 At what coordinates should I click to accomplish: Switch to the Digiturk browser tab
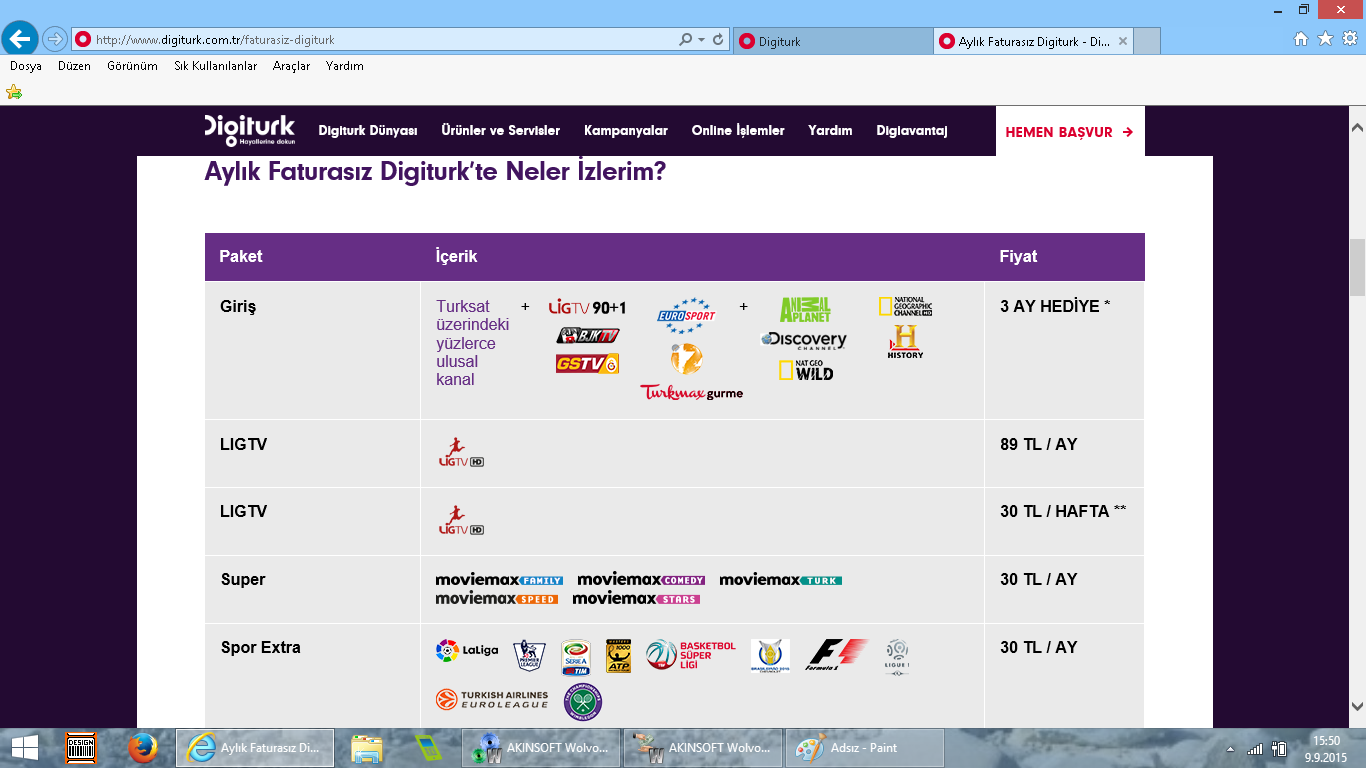[833, 41]
